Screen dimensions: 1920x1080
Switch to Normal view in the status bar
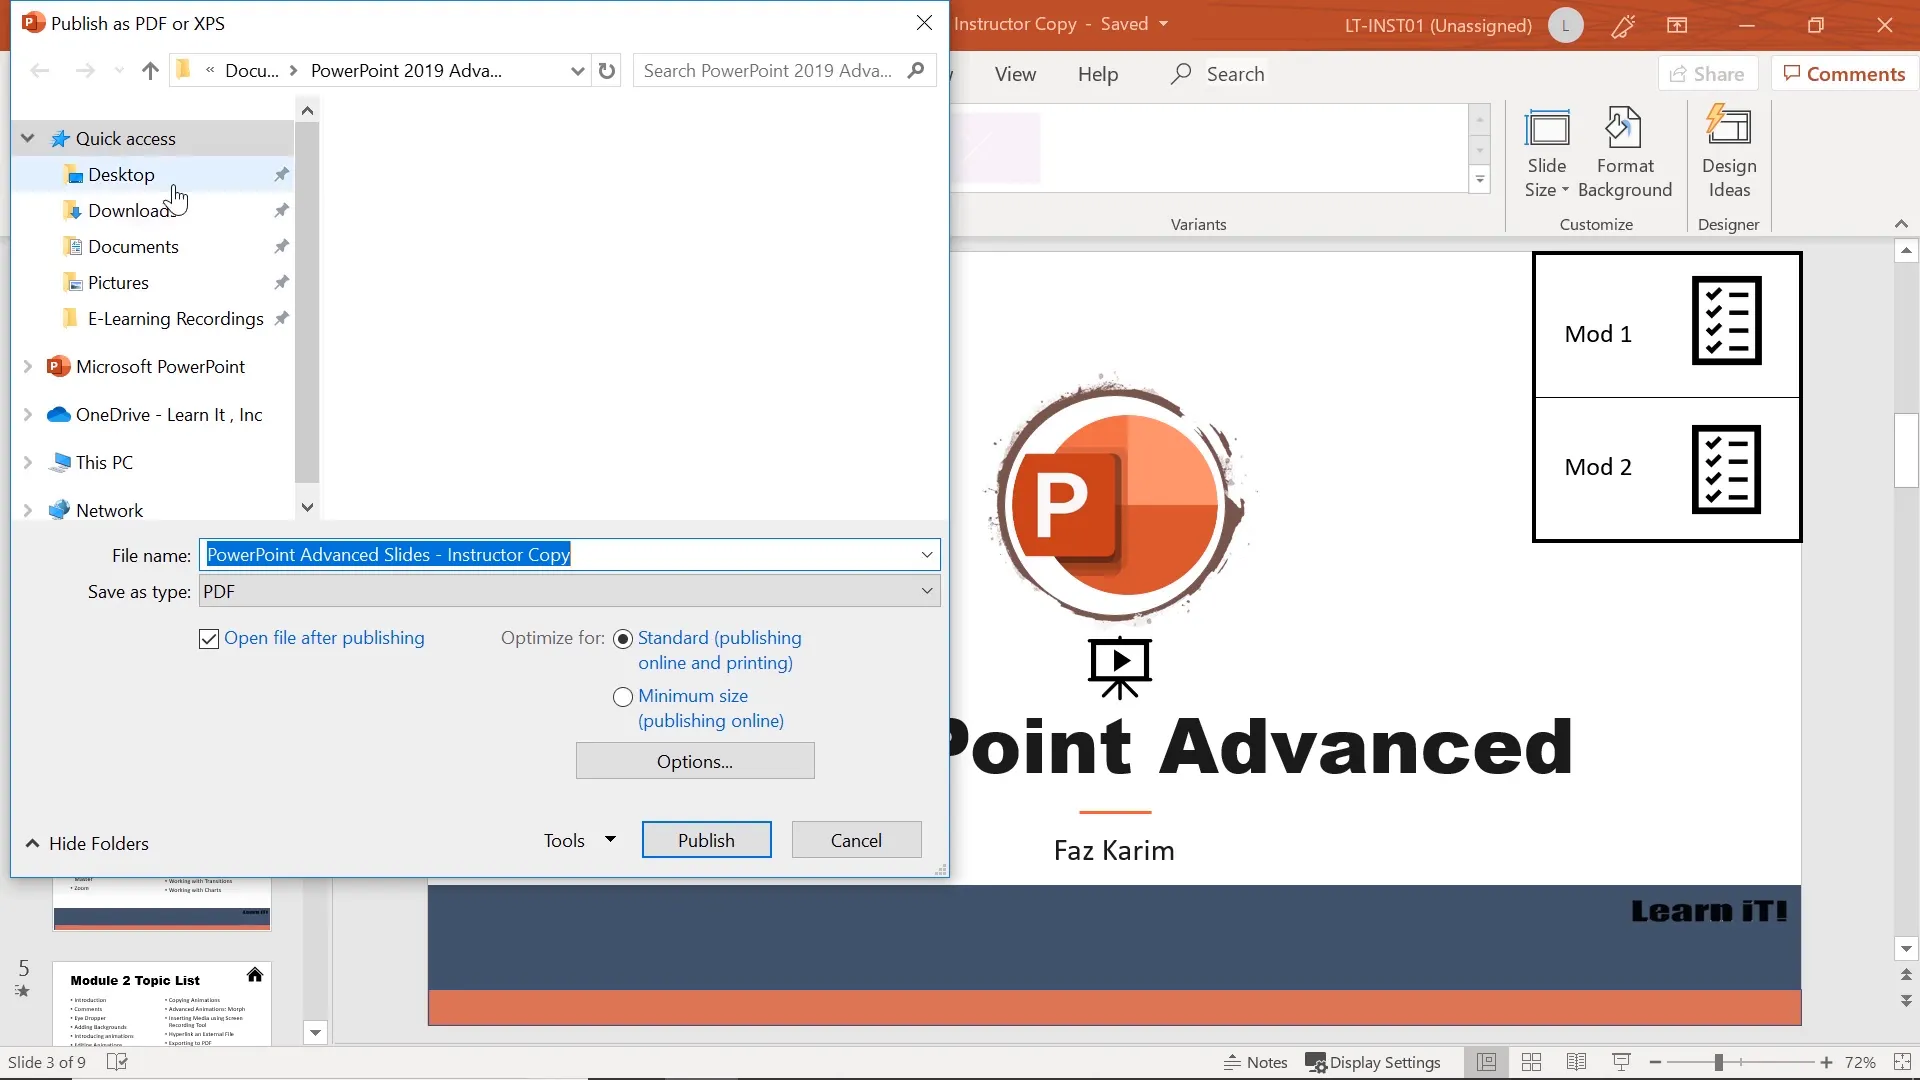1487,1062
